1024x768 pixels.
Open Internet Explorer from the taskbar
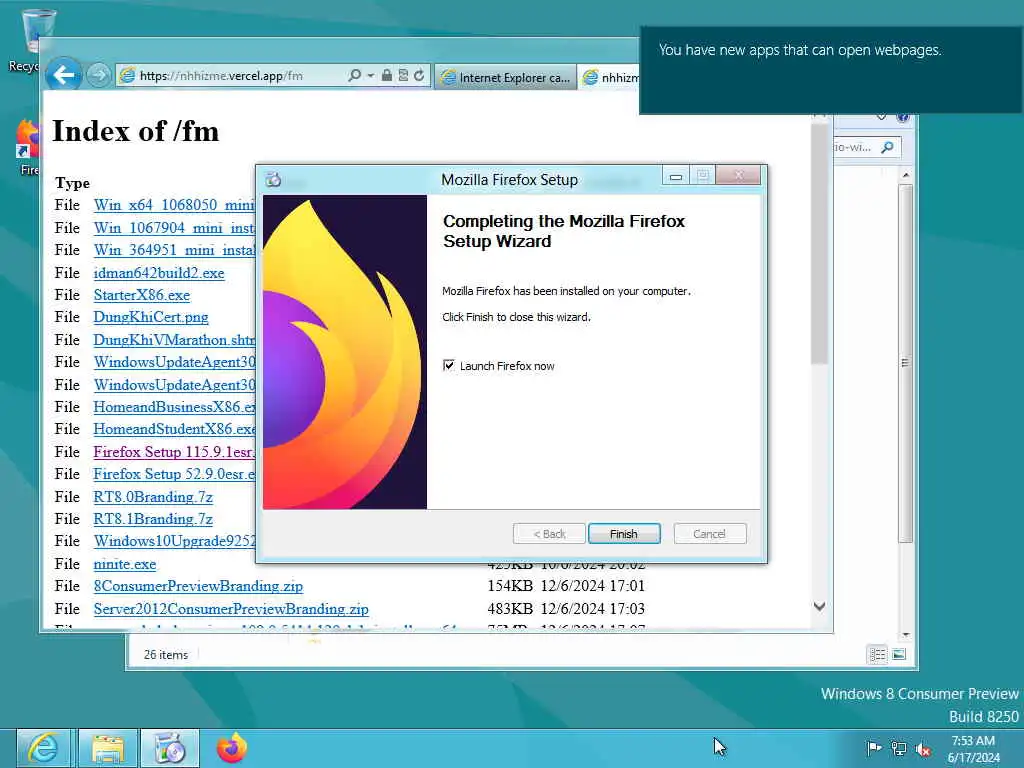tap(43, 748)
